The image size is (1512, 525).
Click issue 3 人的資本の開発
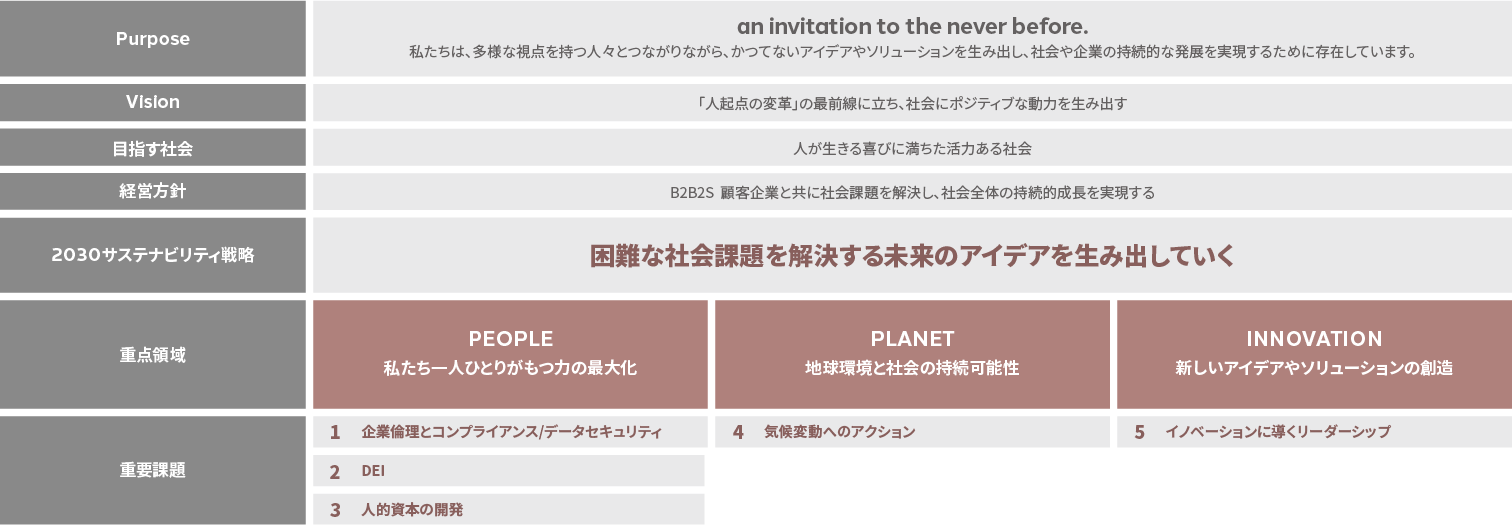(x=509, y=509)
